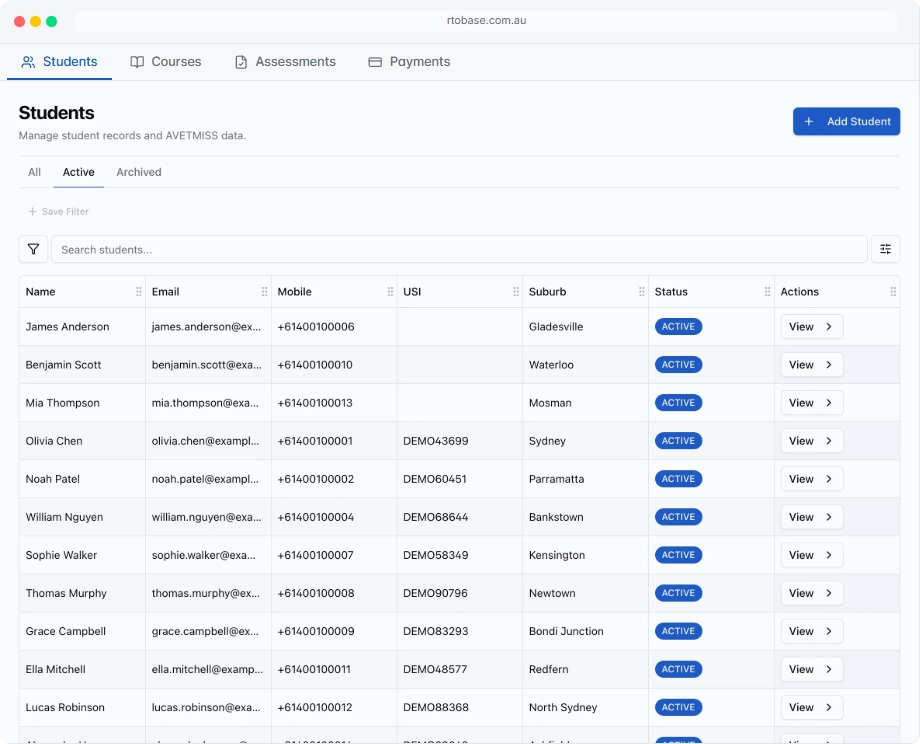Open the column settings sliders icon
This screenshot has height=744, width=920.
[885, 249]
